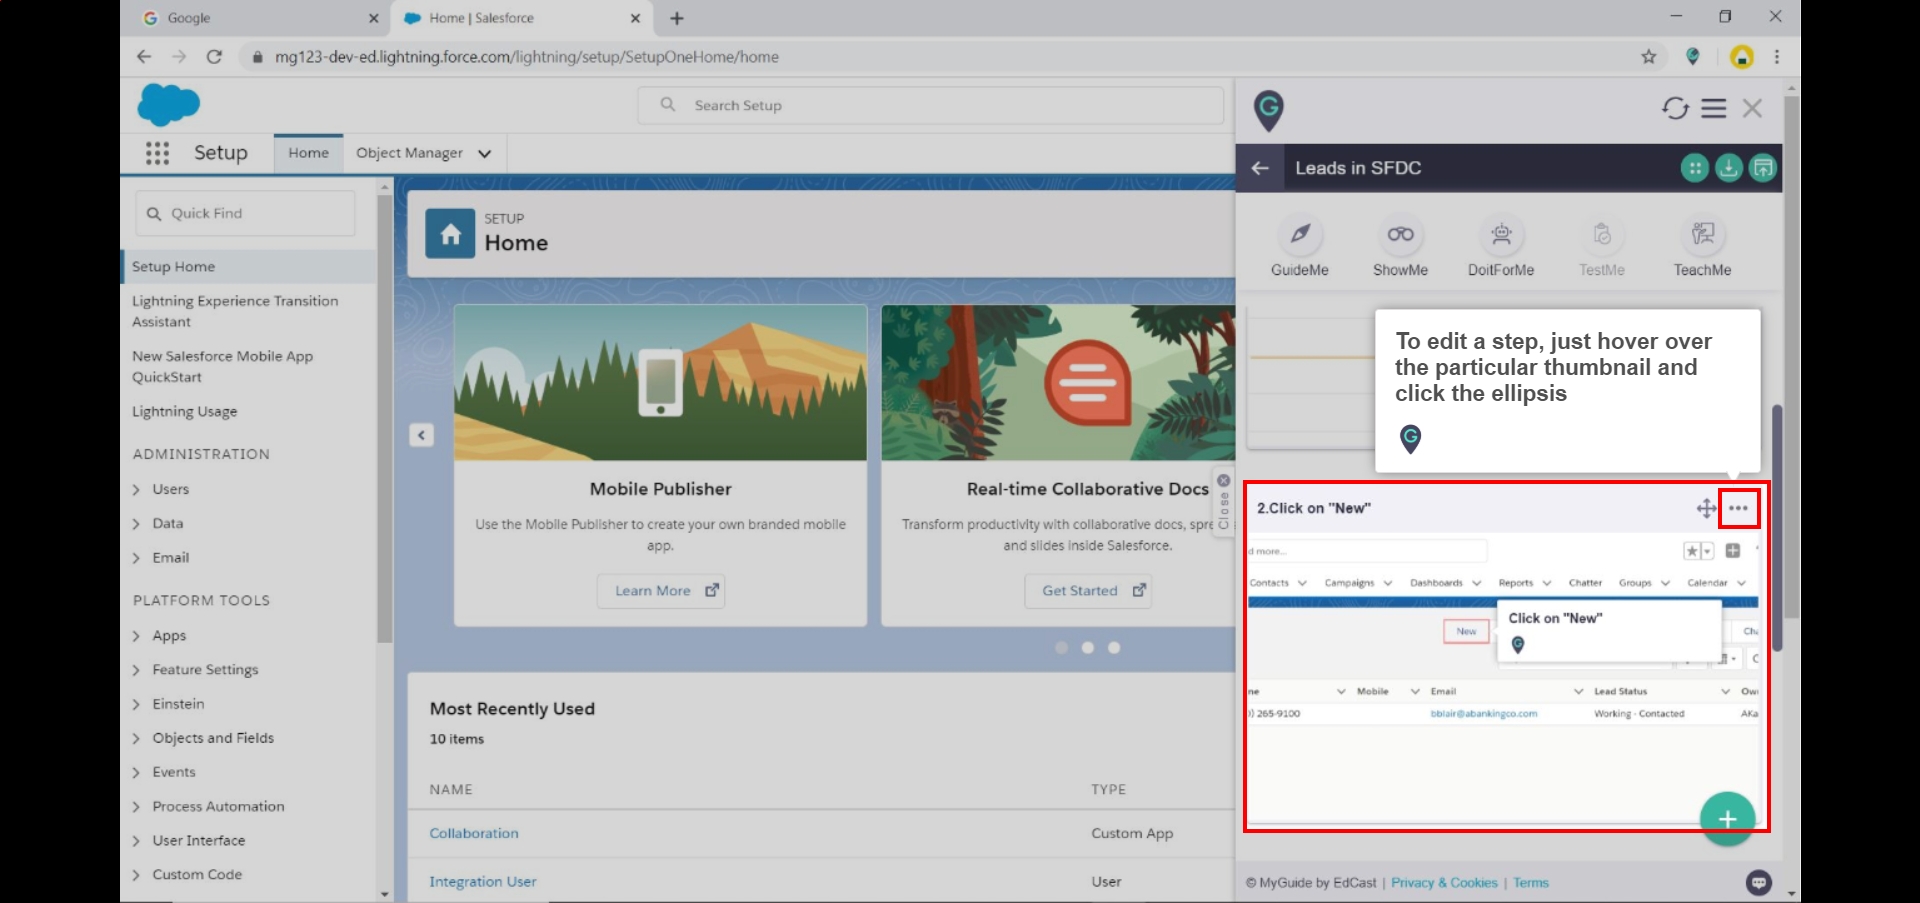The height and width of the screenshot is (903, 1920).
Task: Add a new step with green plus button
Action: pyautogui.click(x=1727, y=819)
